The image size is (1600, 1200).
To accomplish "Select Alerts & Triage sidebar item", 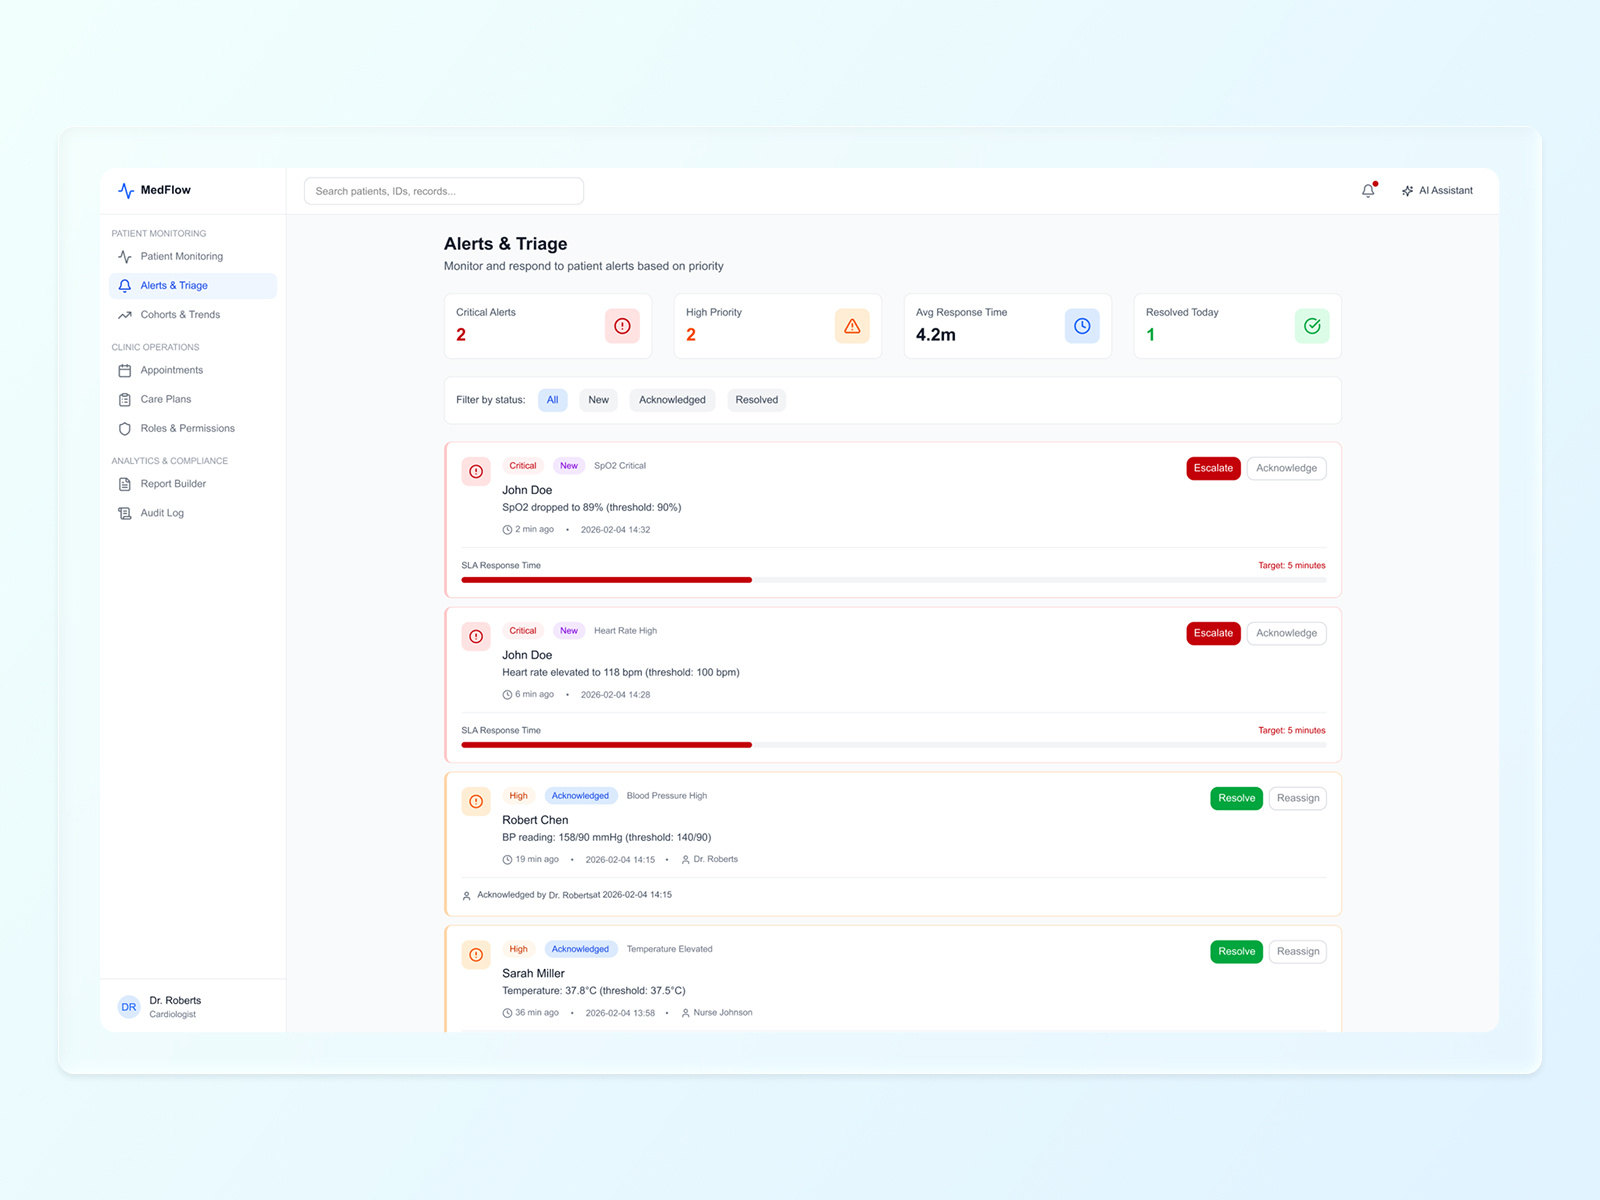I will pos(193,286).
